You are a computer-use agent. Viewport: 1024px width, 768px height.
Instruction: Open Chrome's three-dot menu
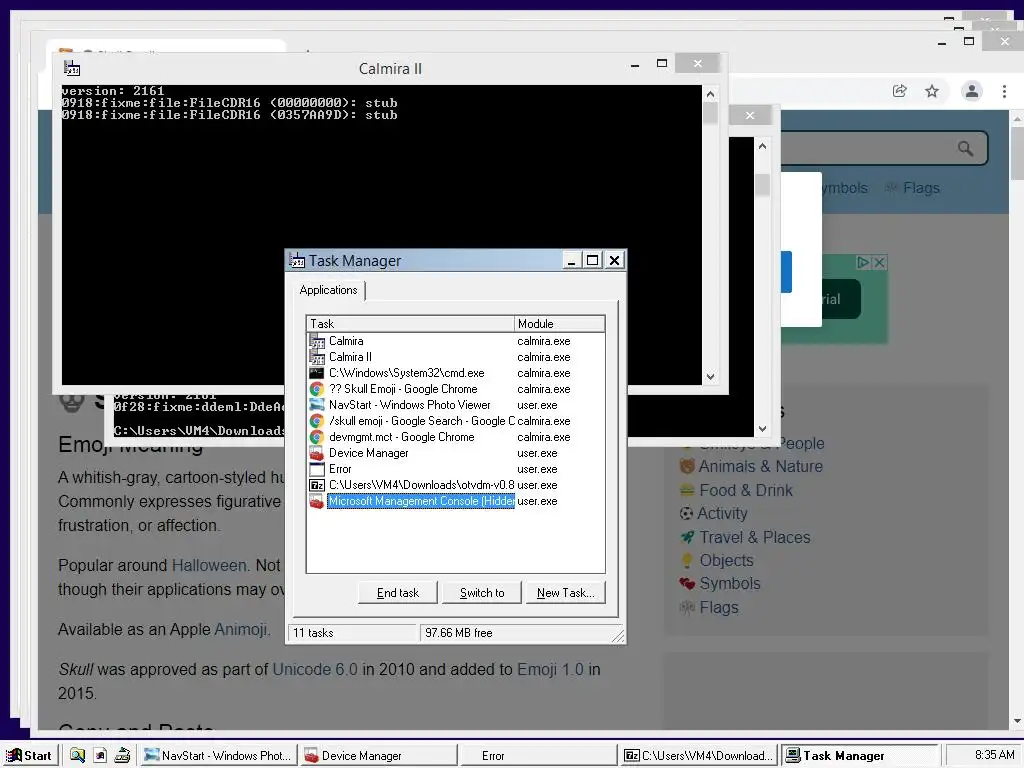[x=1004, y=91]
